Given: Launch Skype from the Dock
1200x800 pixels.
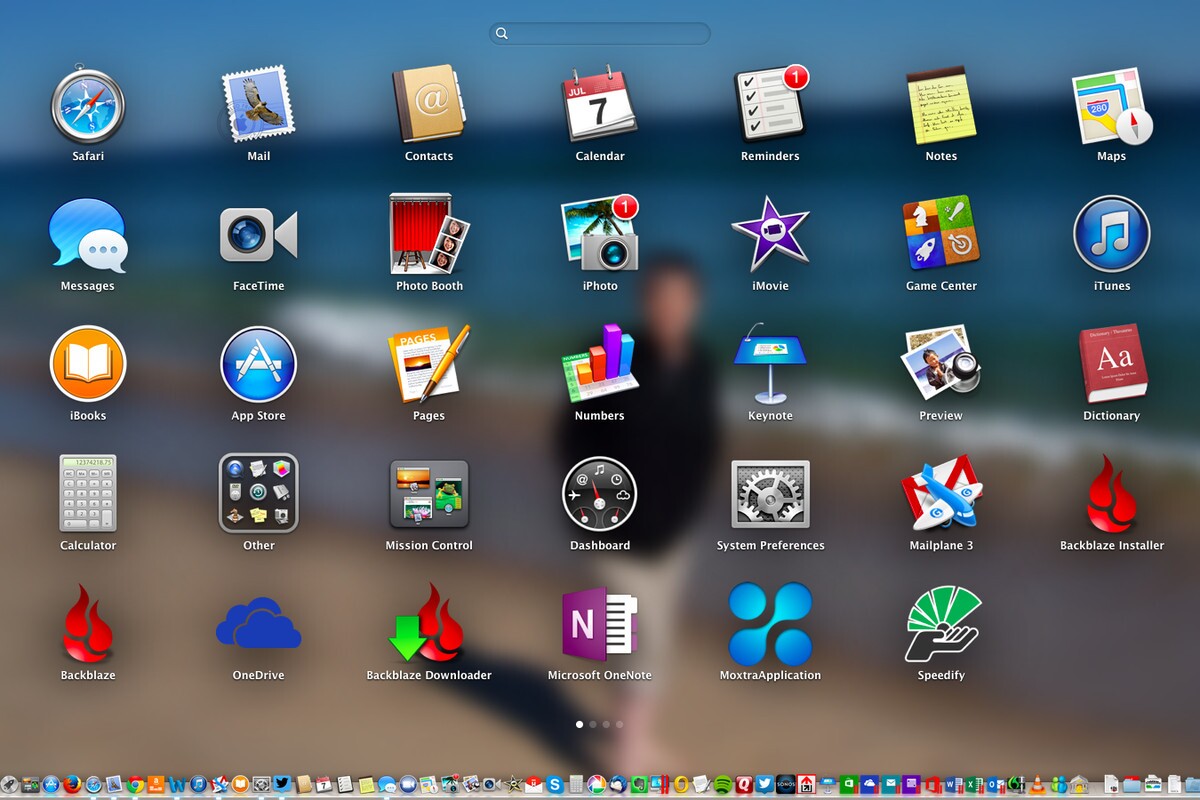Looking at the screenshot, I should (554, 784).
